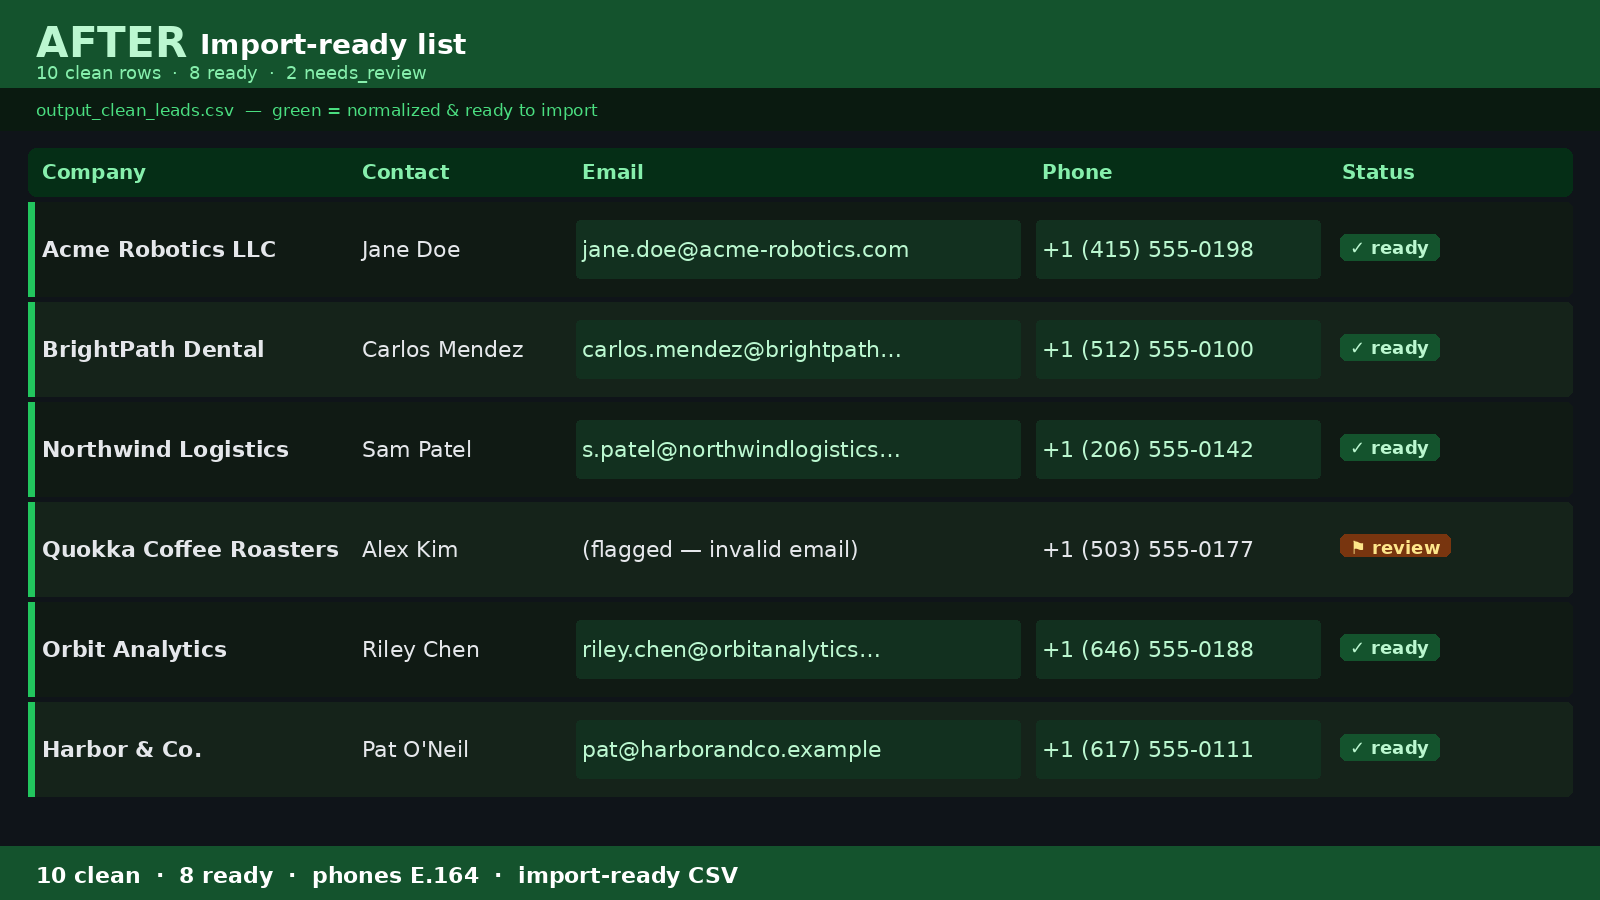Viewport: 1600px width, 900px height.
Task: Click the output_clean_leads.csv file name
Action: pos(135,110)
